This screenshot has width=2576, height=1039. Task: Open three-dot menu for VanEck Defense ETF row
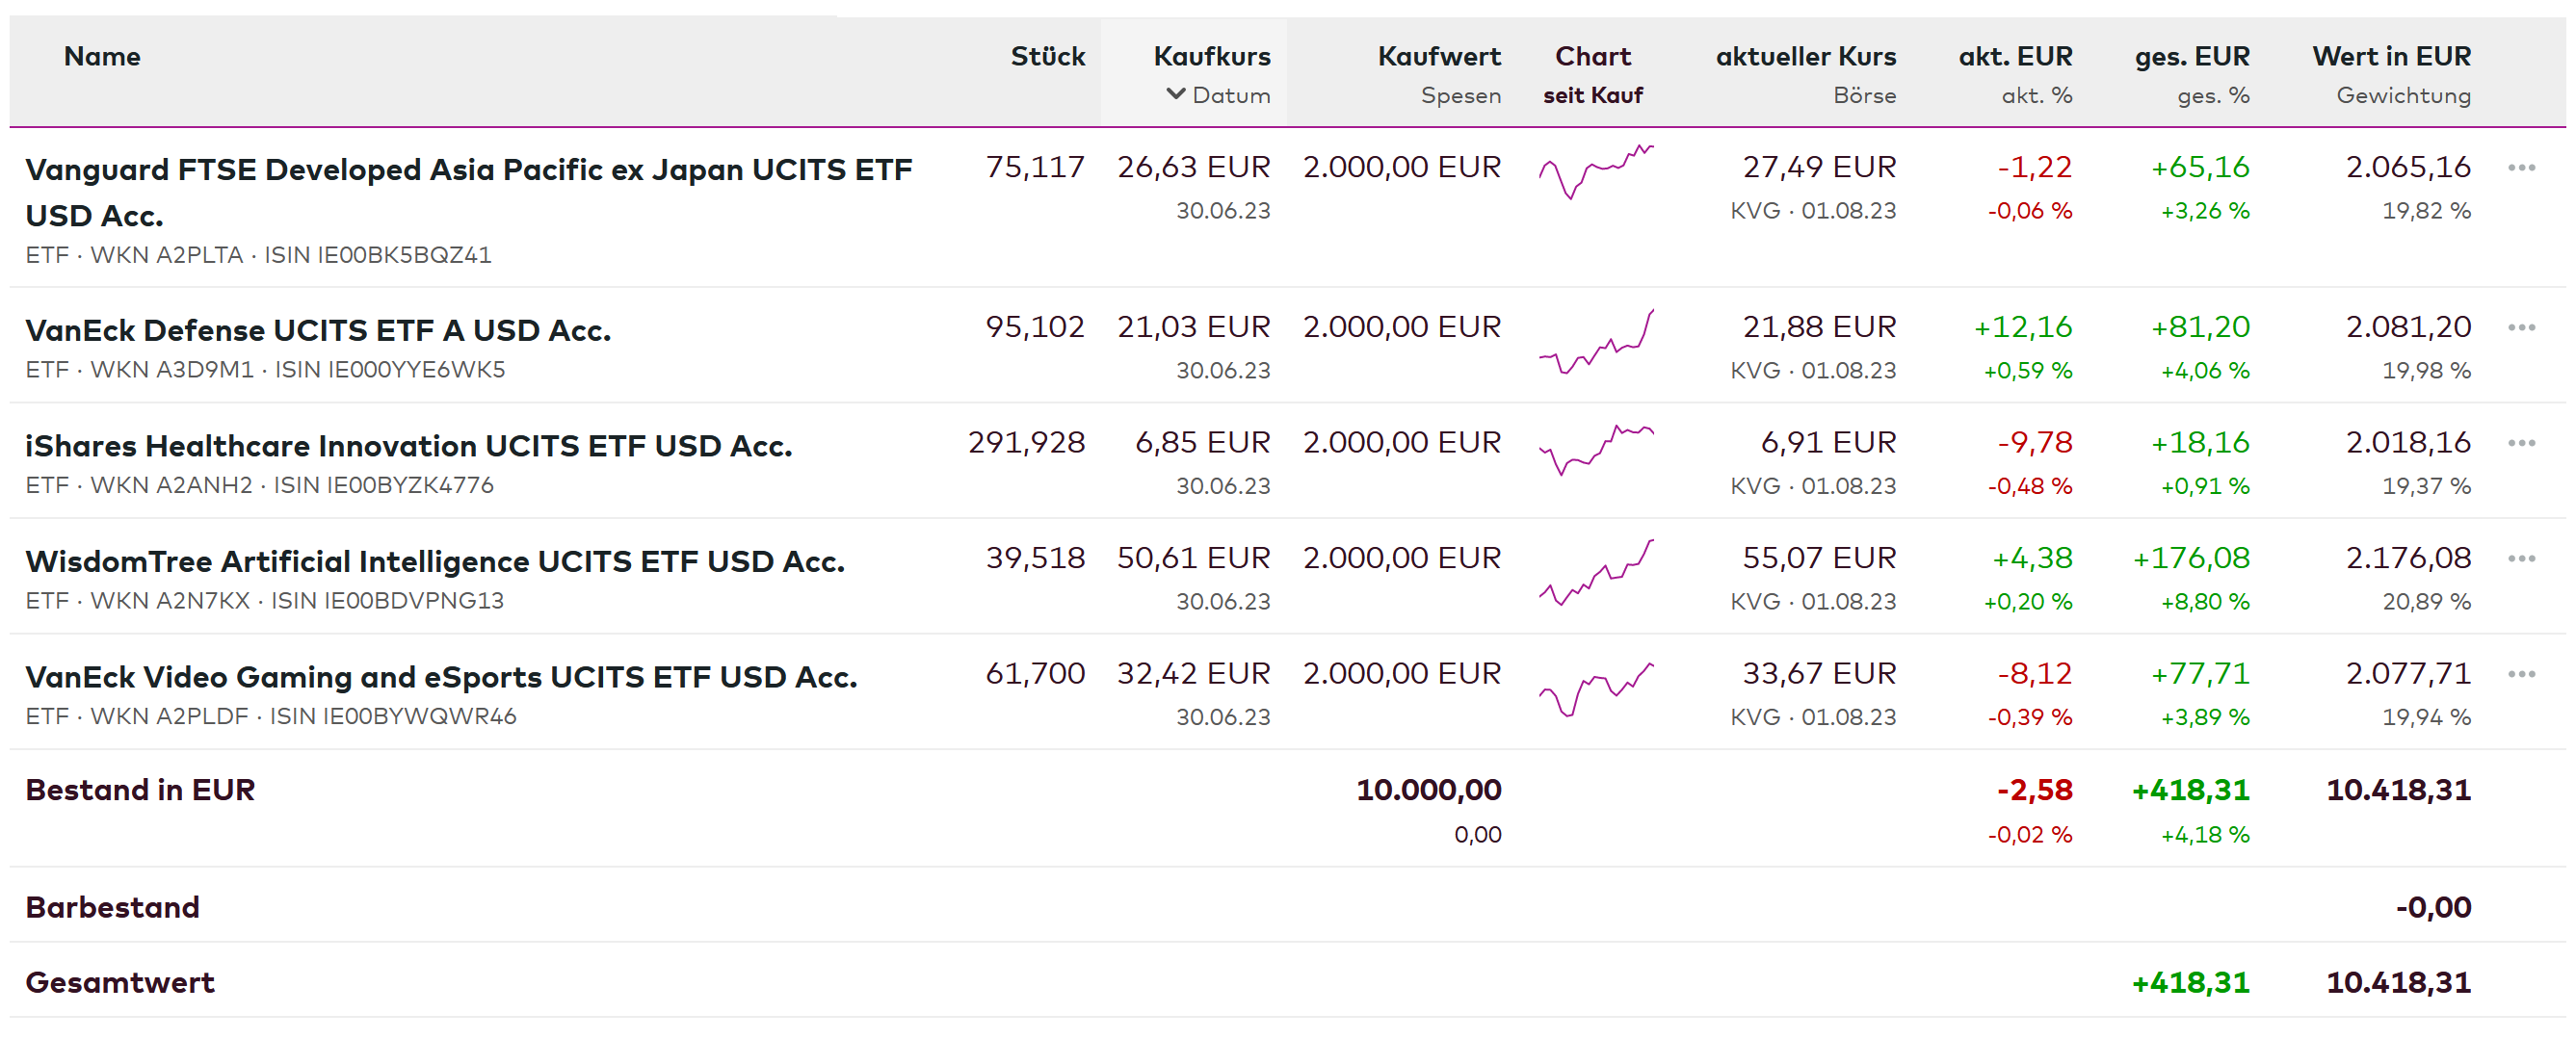coord(2521,328)
